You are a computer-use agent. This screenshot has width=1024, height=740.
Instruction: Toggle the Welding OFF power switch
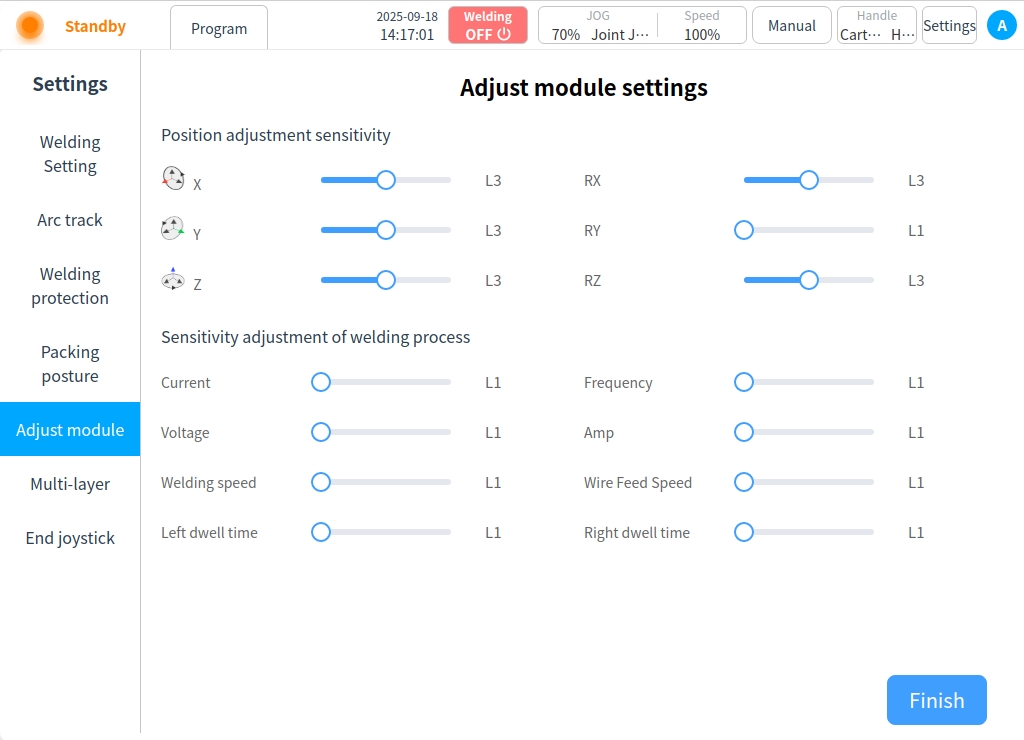point(488,26)
